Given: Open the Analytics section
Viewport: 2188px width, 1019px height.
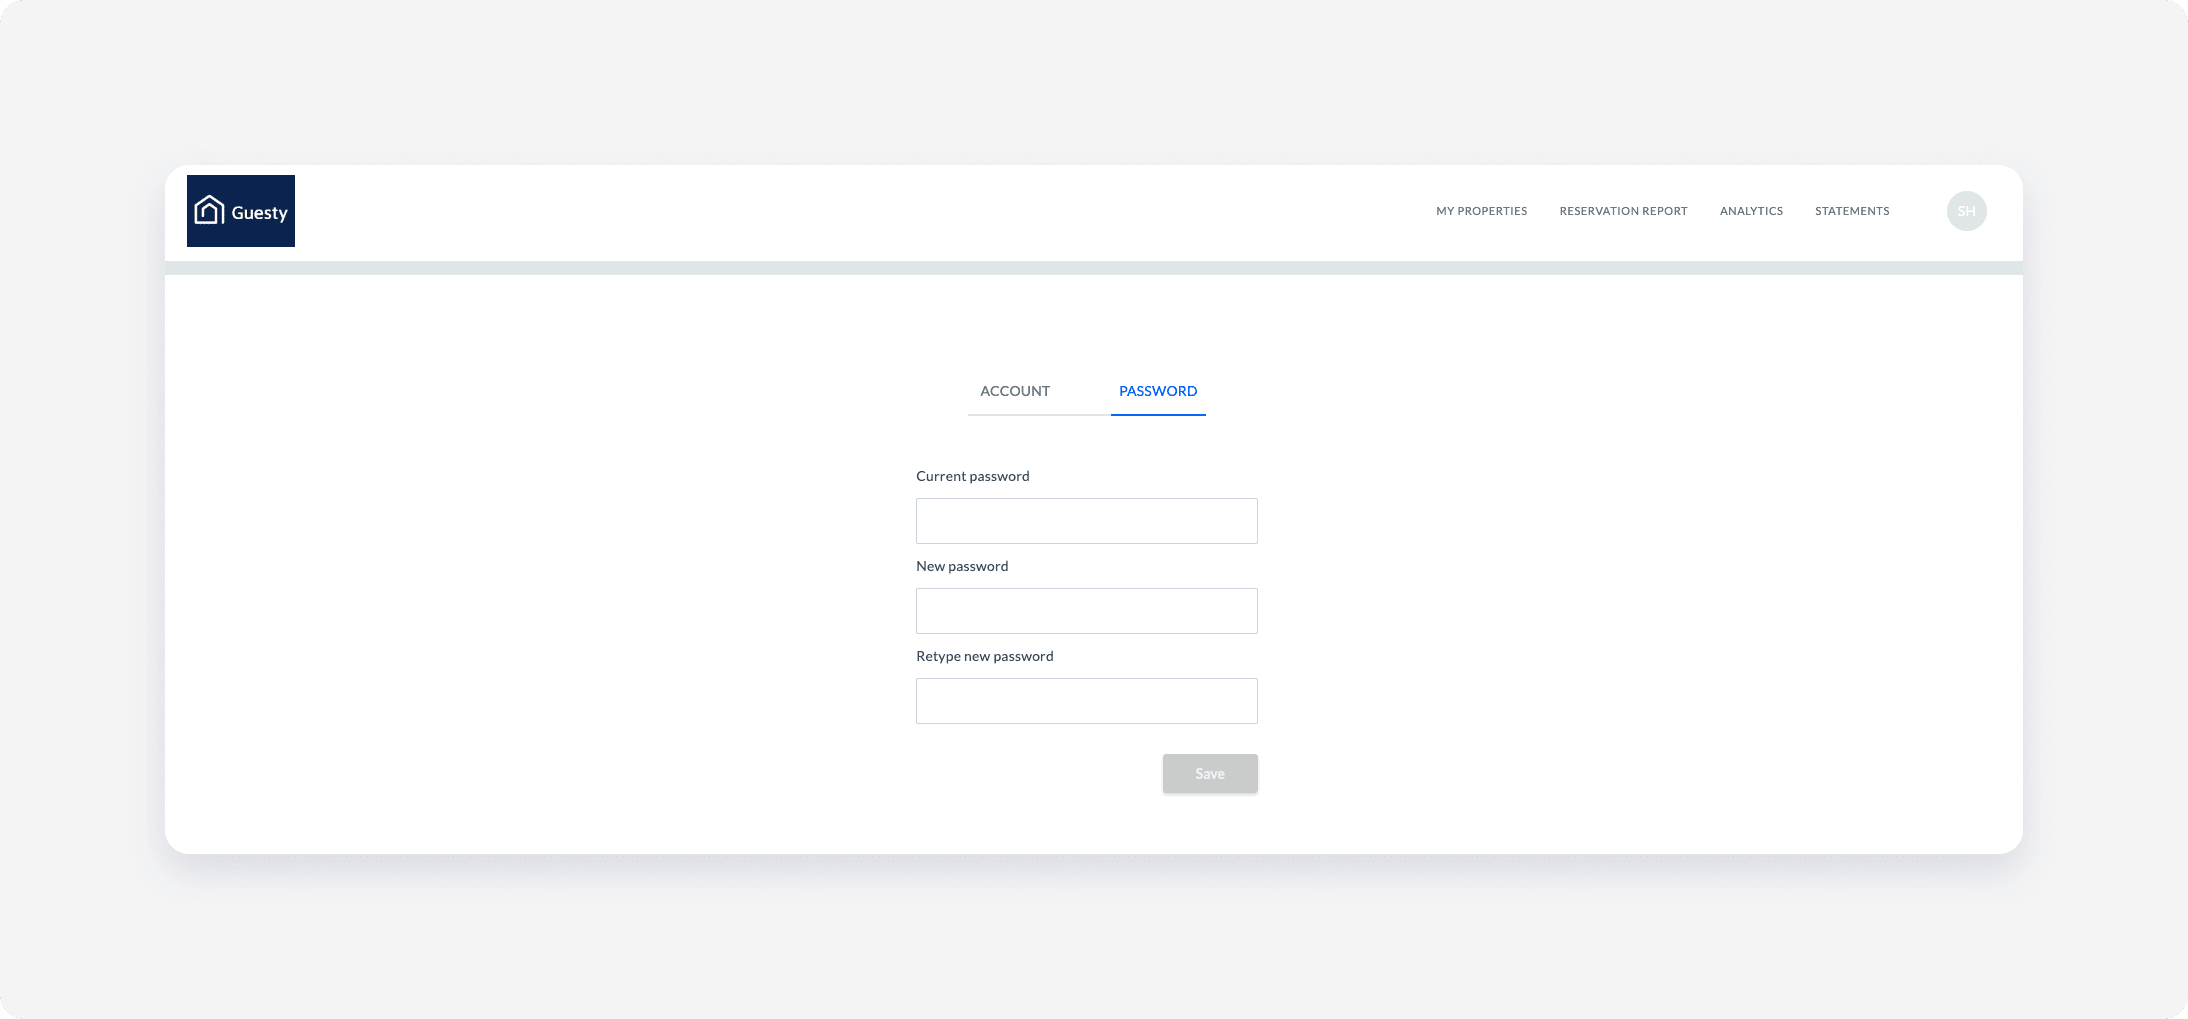Looking at the screenshot, I should tap(1751, 211).
